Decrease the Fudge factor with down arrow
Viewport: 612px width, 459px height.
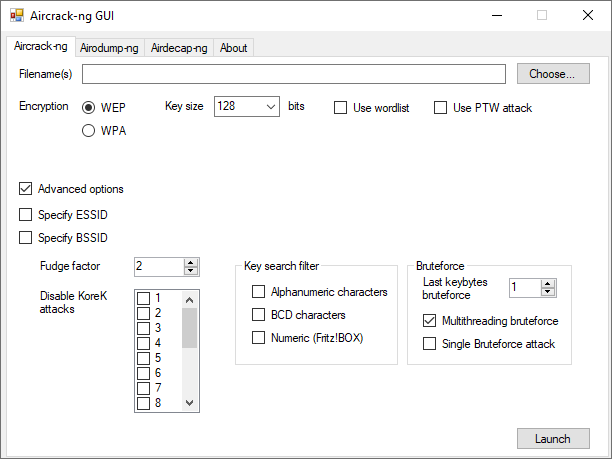190,270
